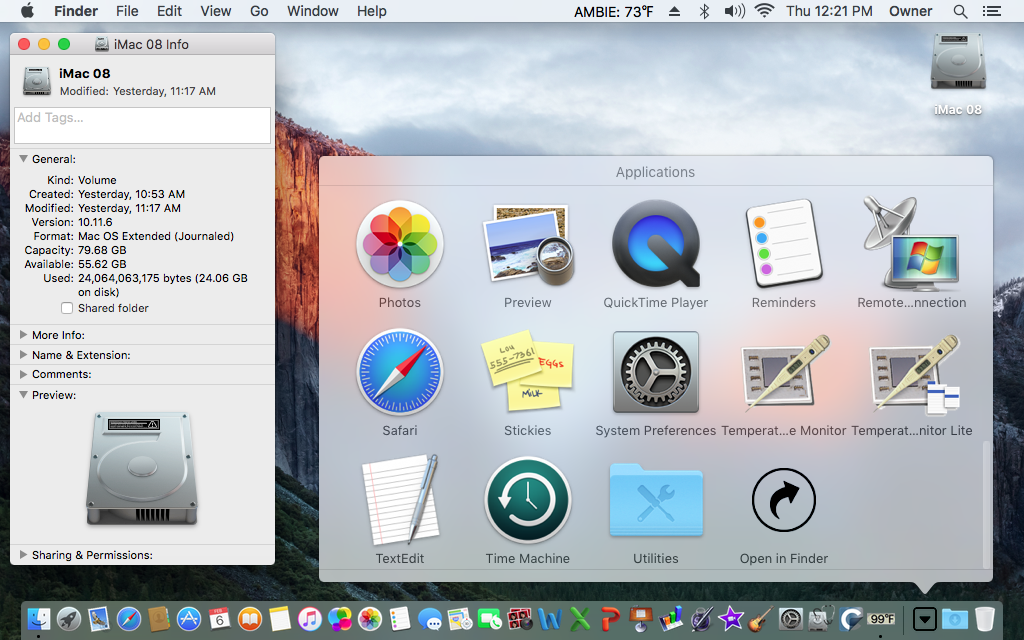The width and height of the screenshot is (1024, 640).
Task: Launch Microsoft PowerPoint from the Dock
Action: point(610,618)
